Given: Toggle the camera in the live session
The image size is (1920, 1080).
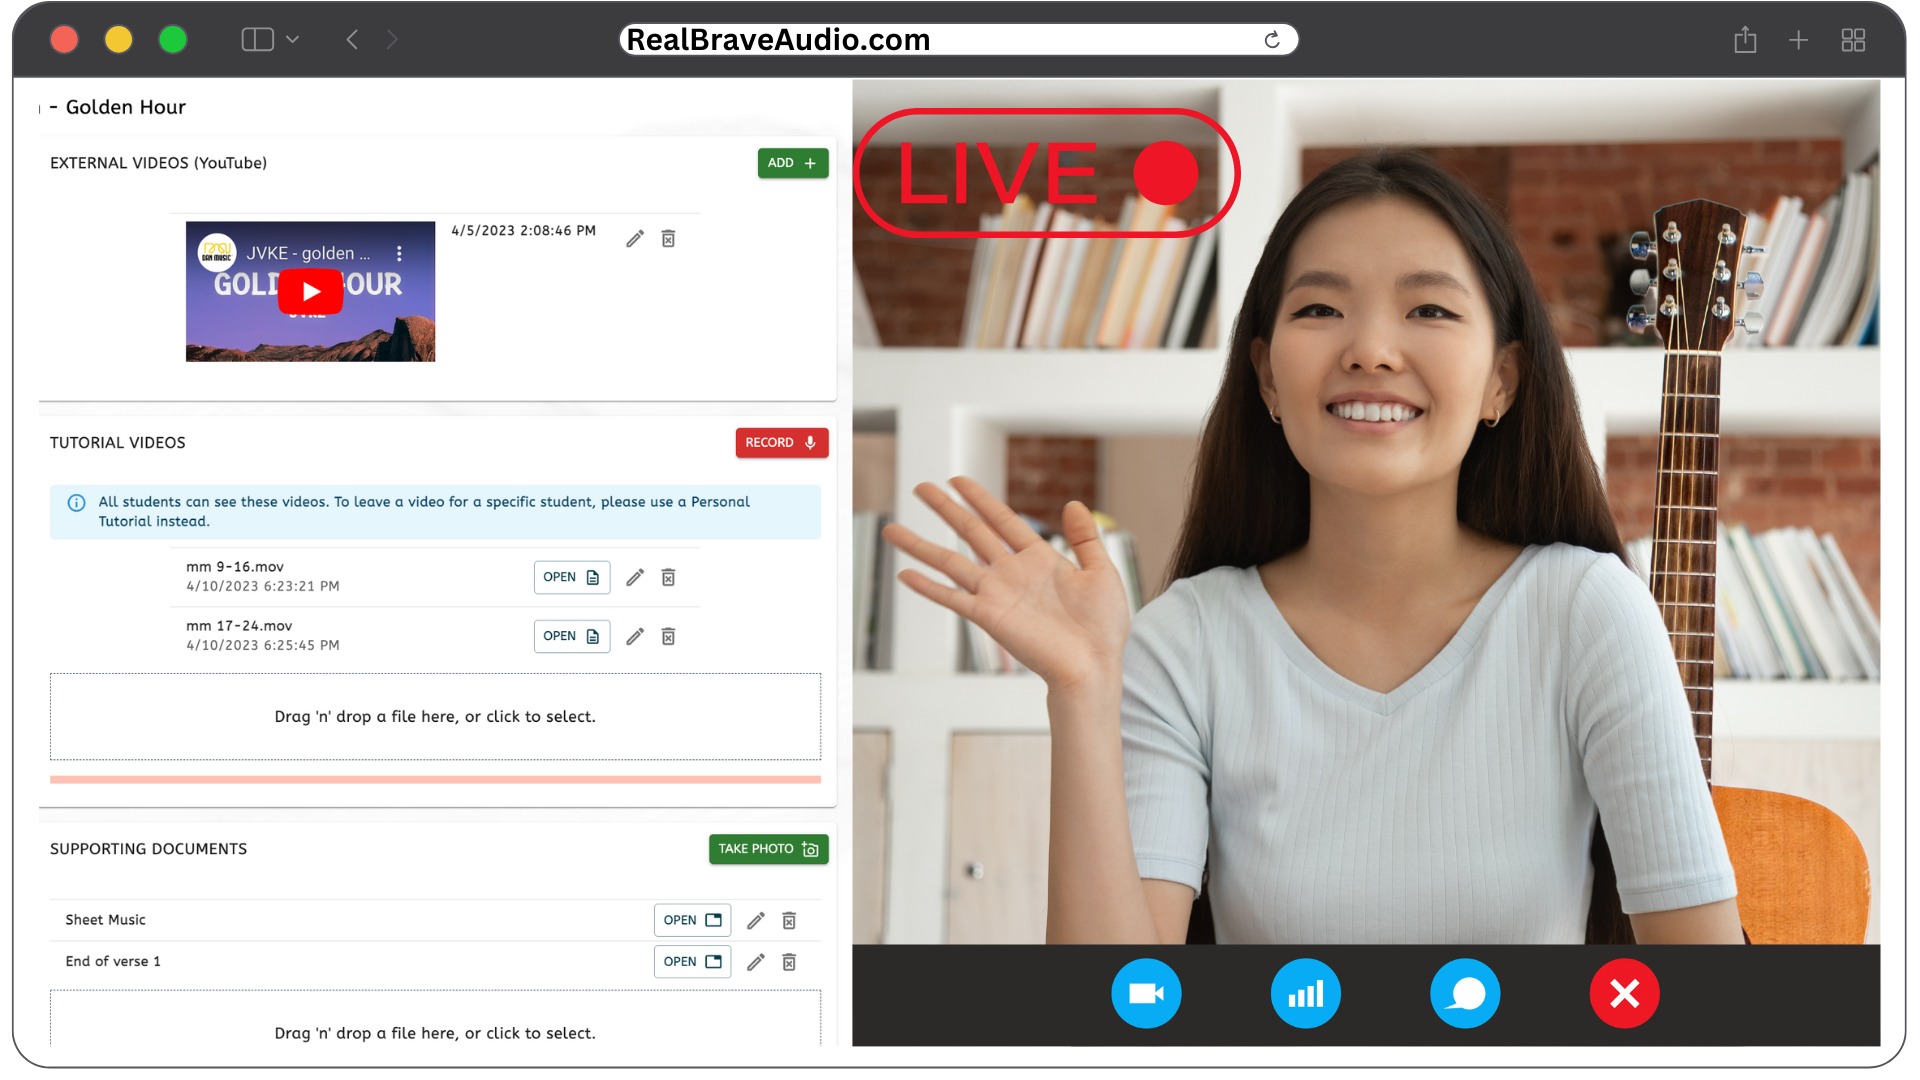Looking at the screenshot, I should tap(1146, 993).
